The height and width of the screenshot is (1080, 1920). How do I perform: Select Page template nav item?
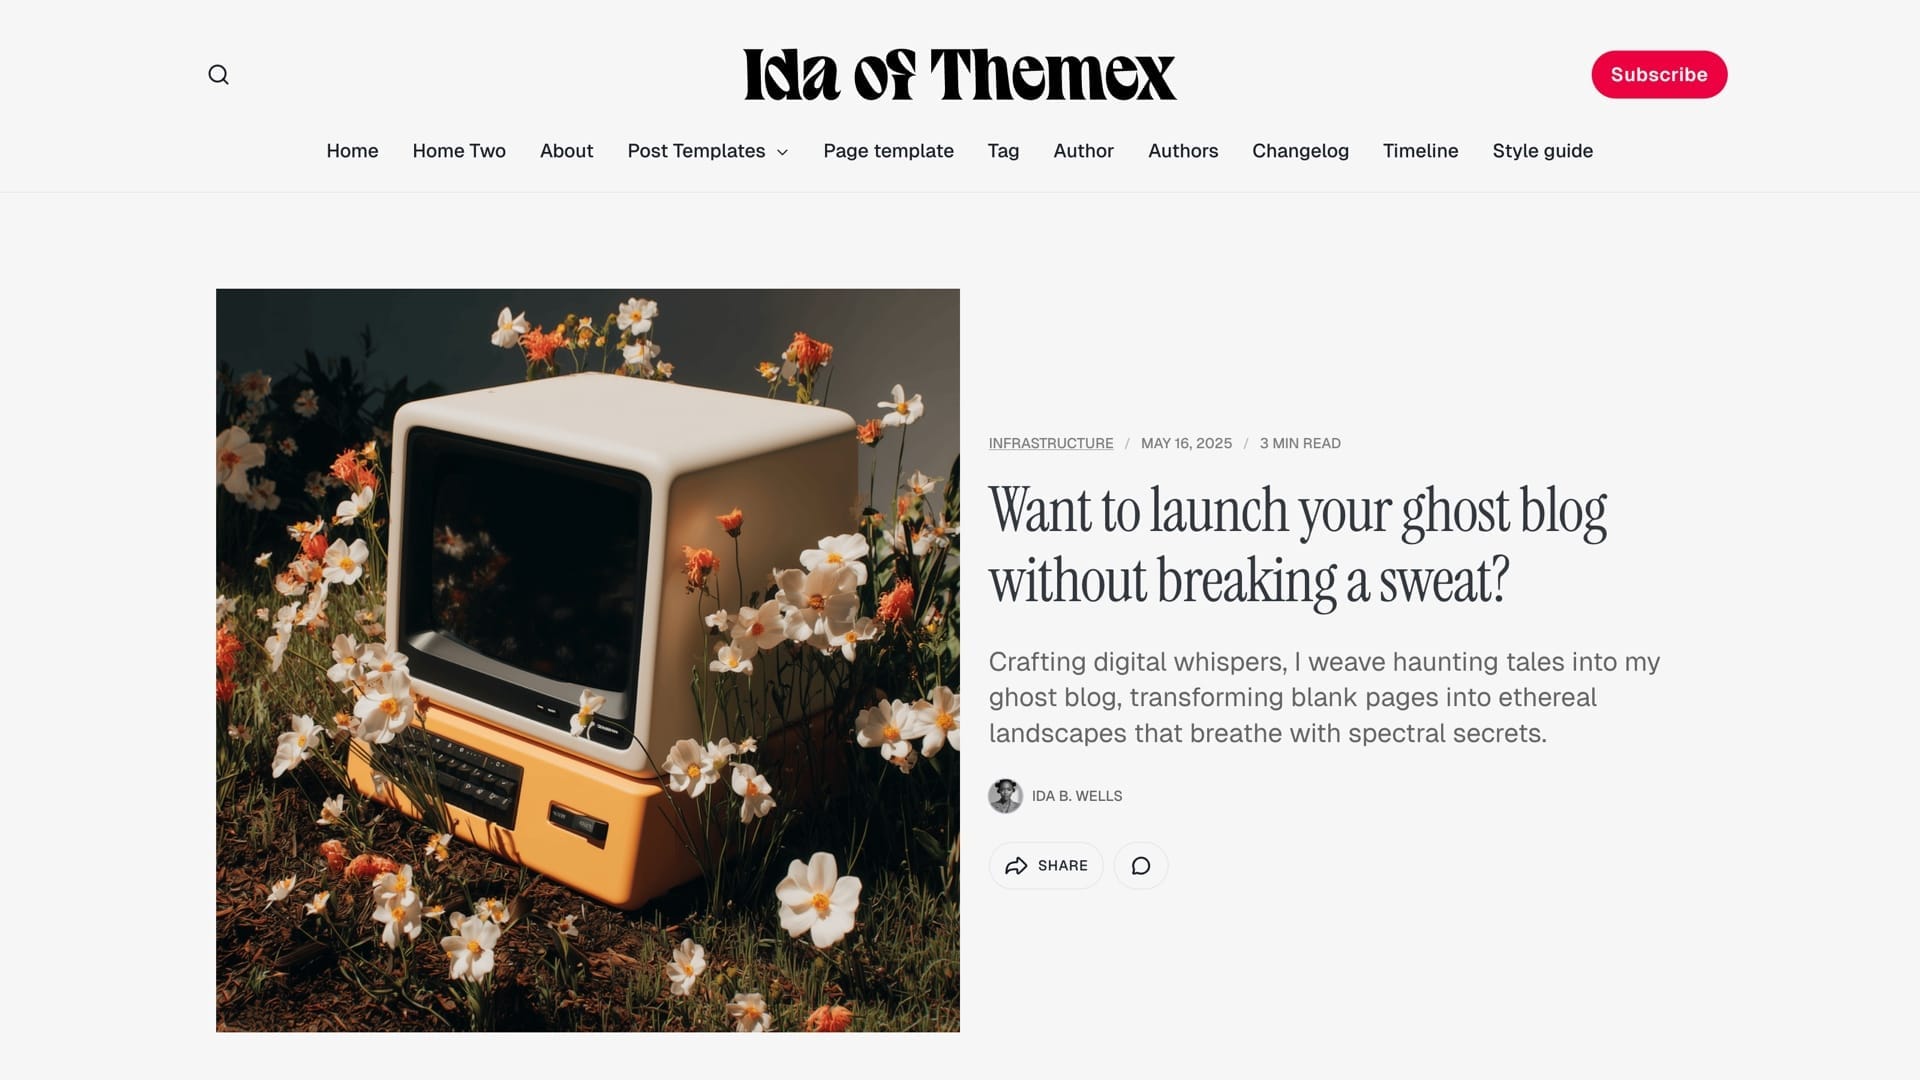pyautogui.click(x=888, y=151)
